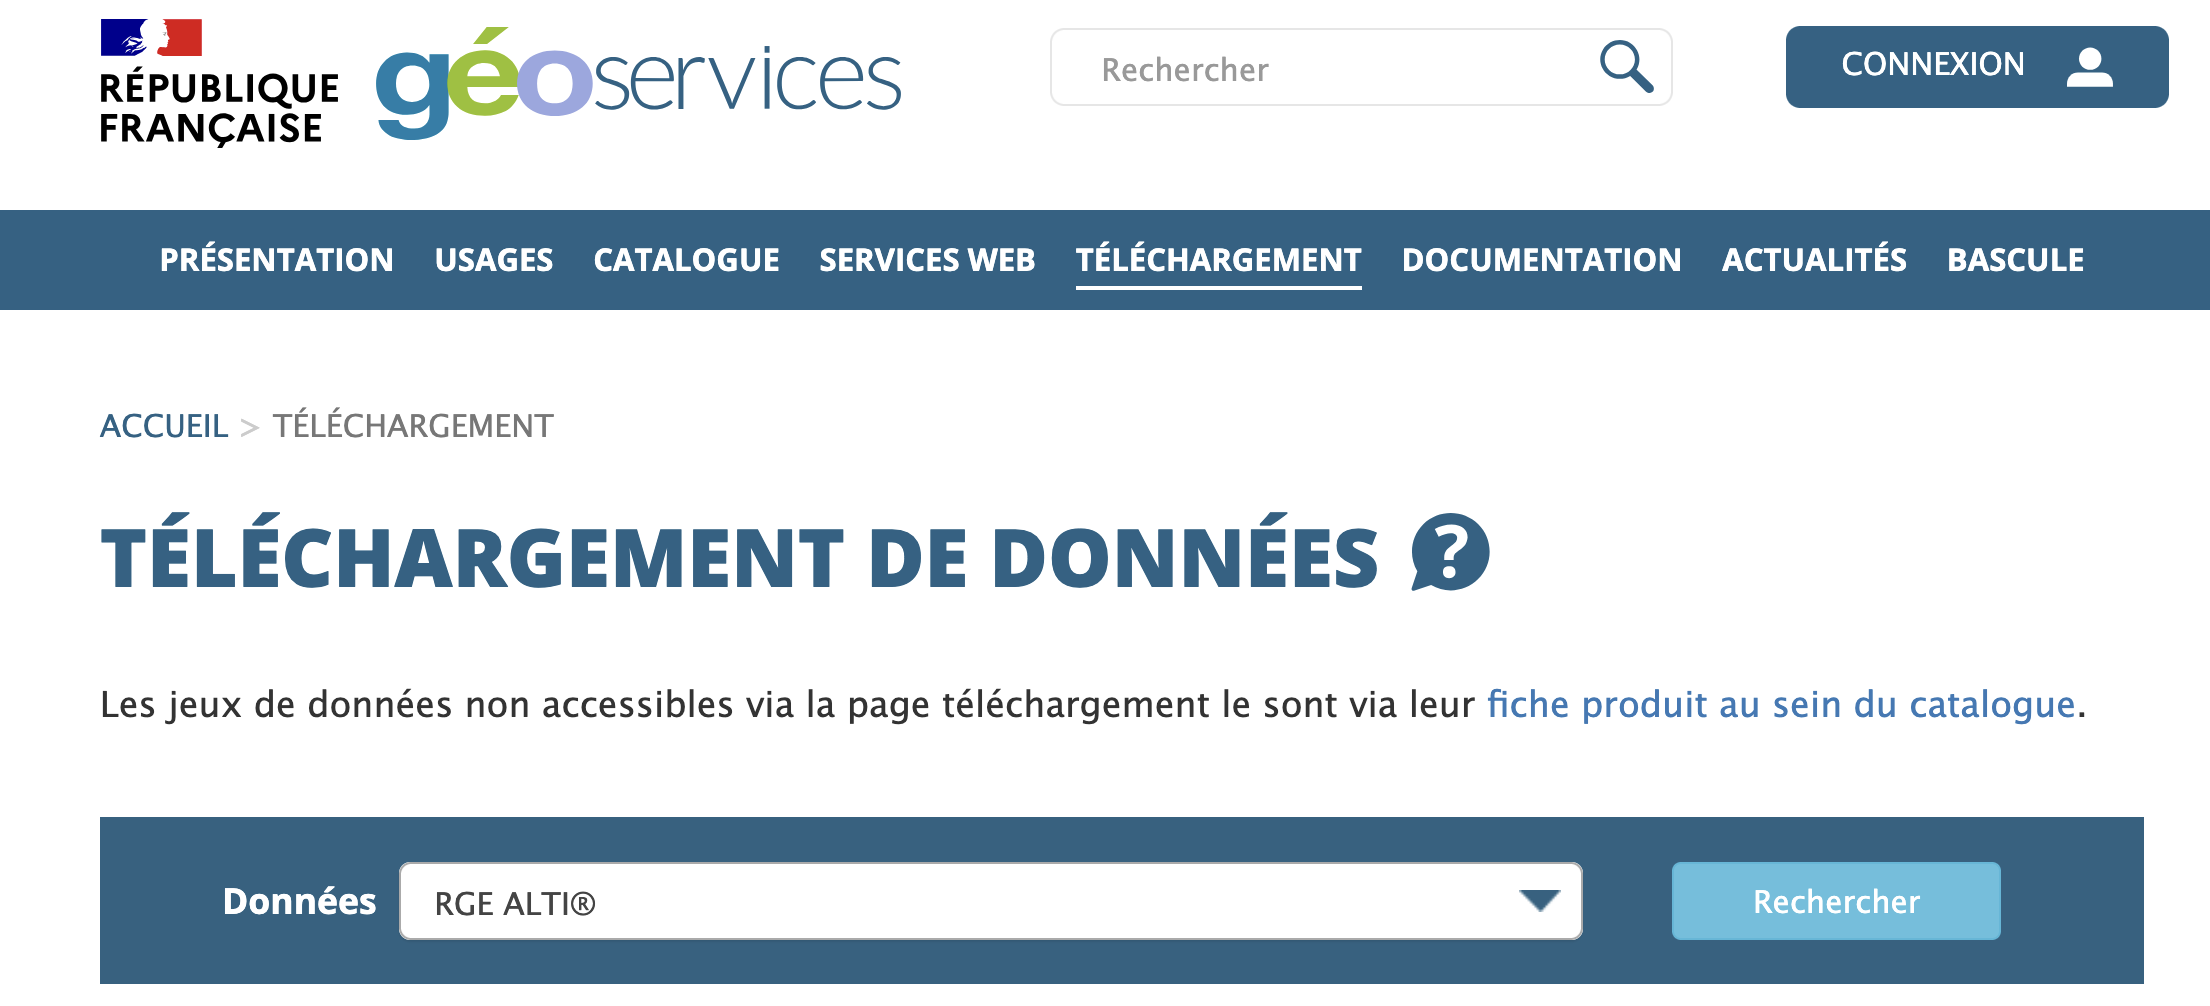Open the USAGES menu
The width and height of the screenshot is (2210, 1006).
494,260
